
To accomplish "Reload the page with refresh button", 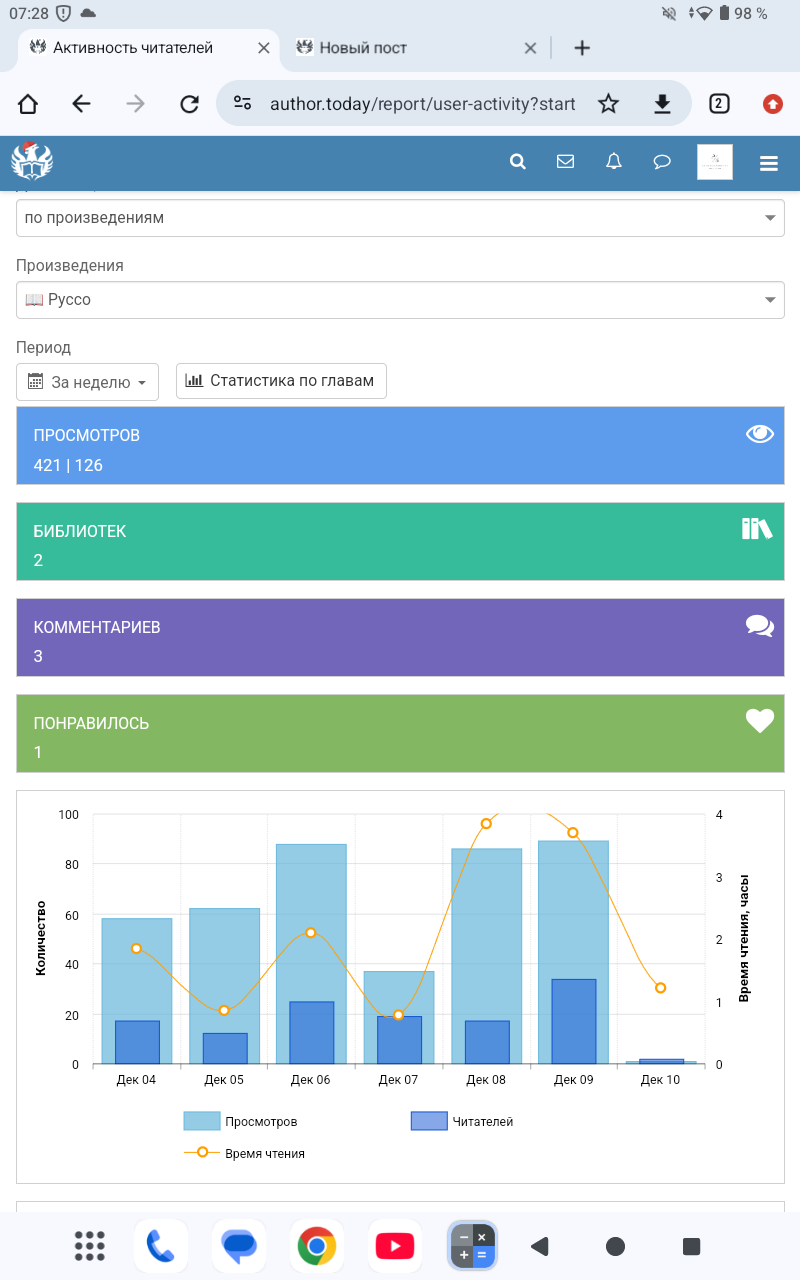I will [189, 104].
